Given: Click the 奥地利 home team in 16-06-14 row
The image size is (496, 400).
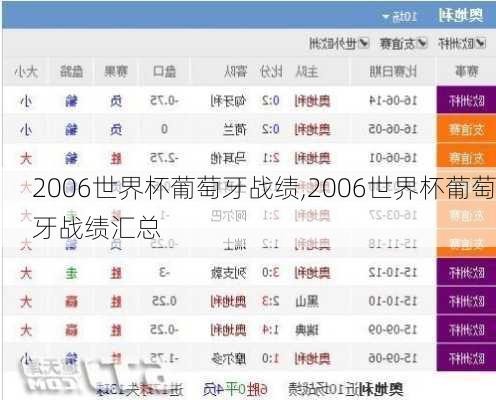Looking at the screenshot, I should point(312,100).
